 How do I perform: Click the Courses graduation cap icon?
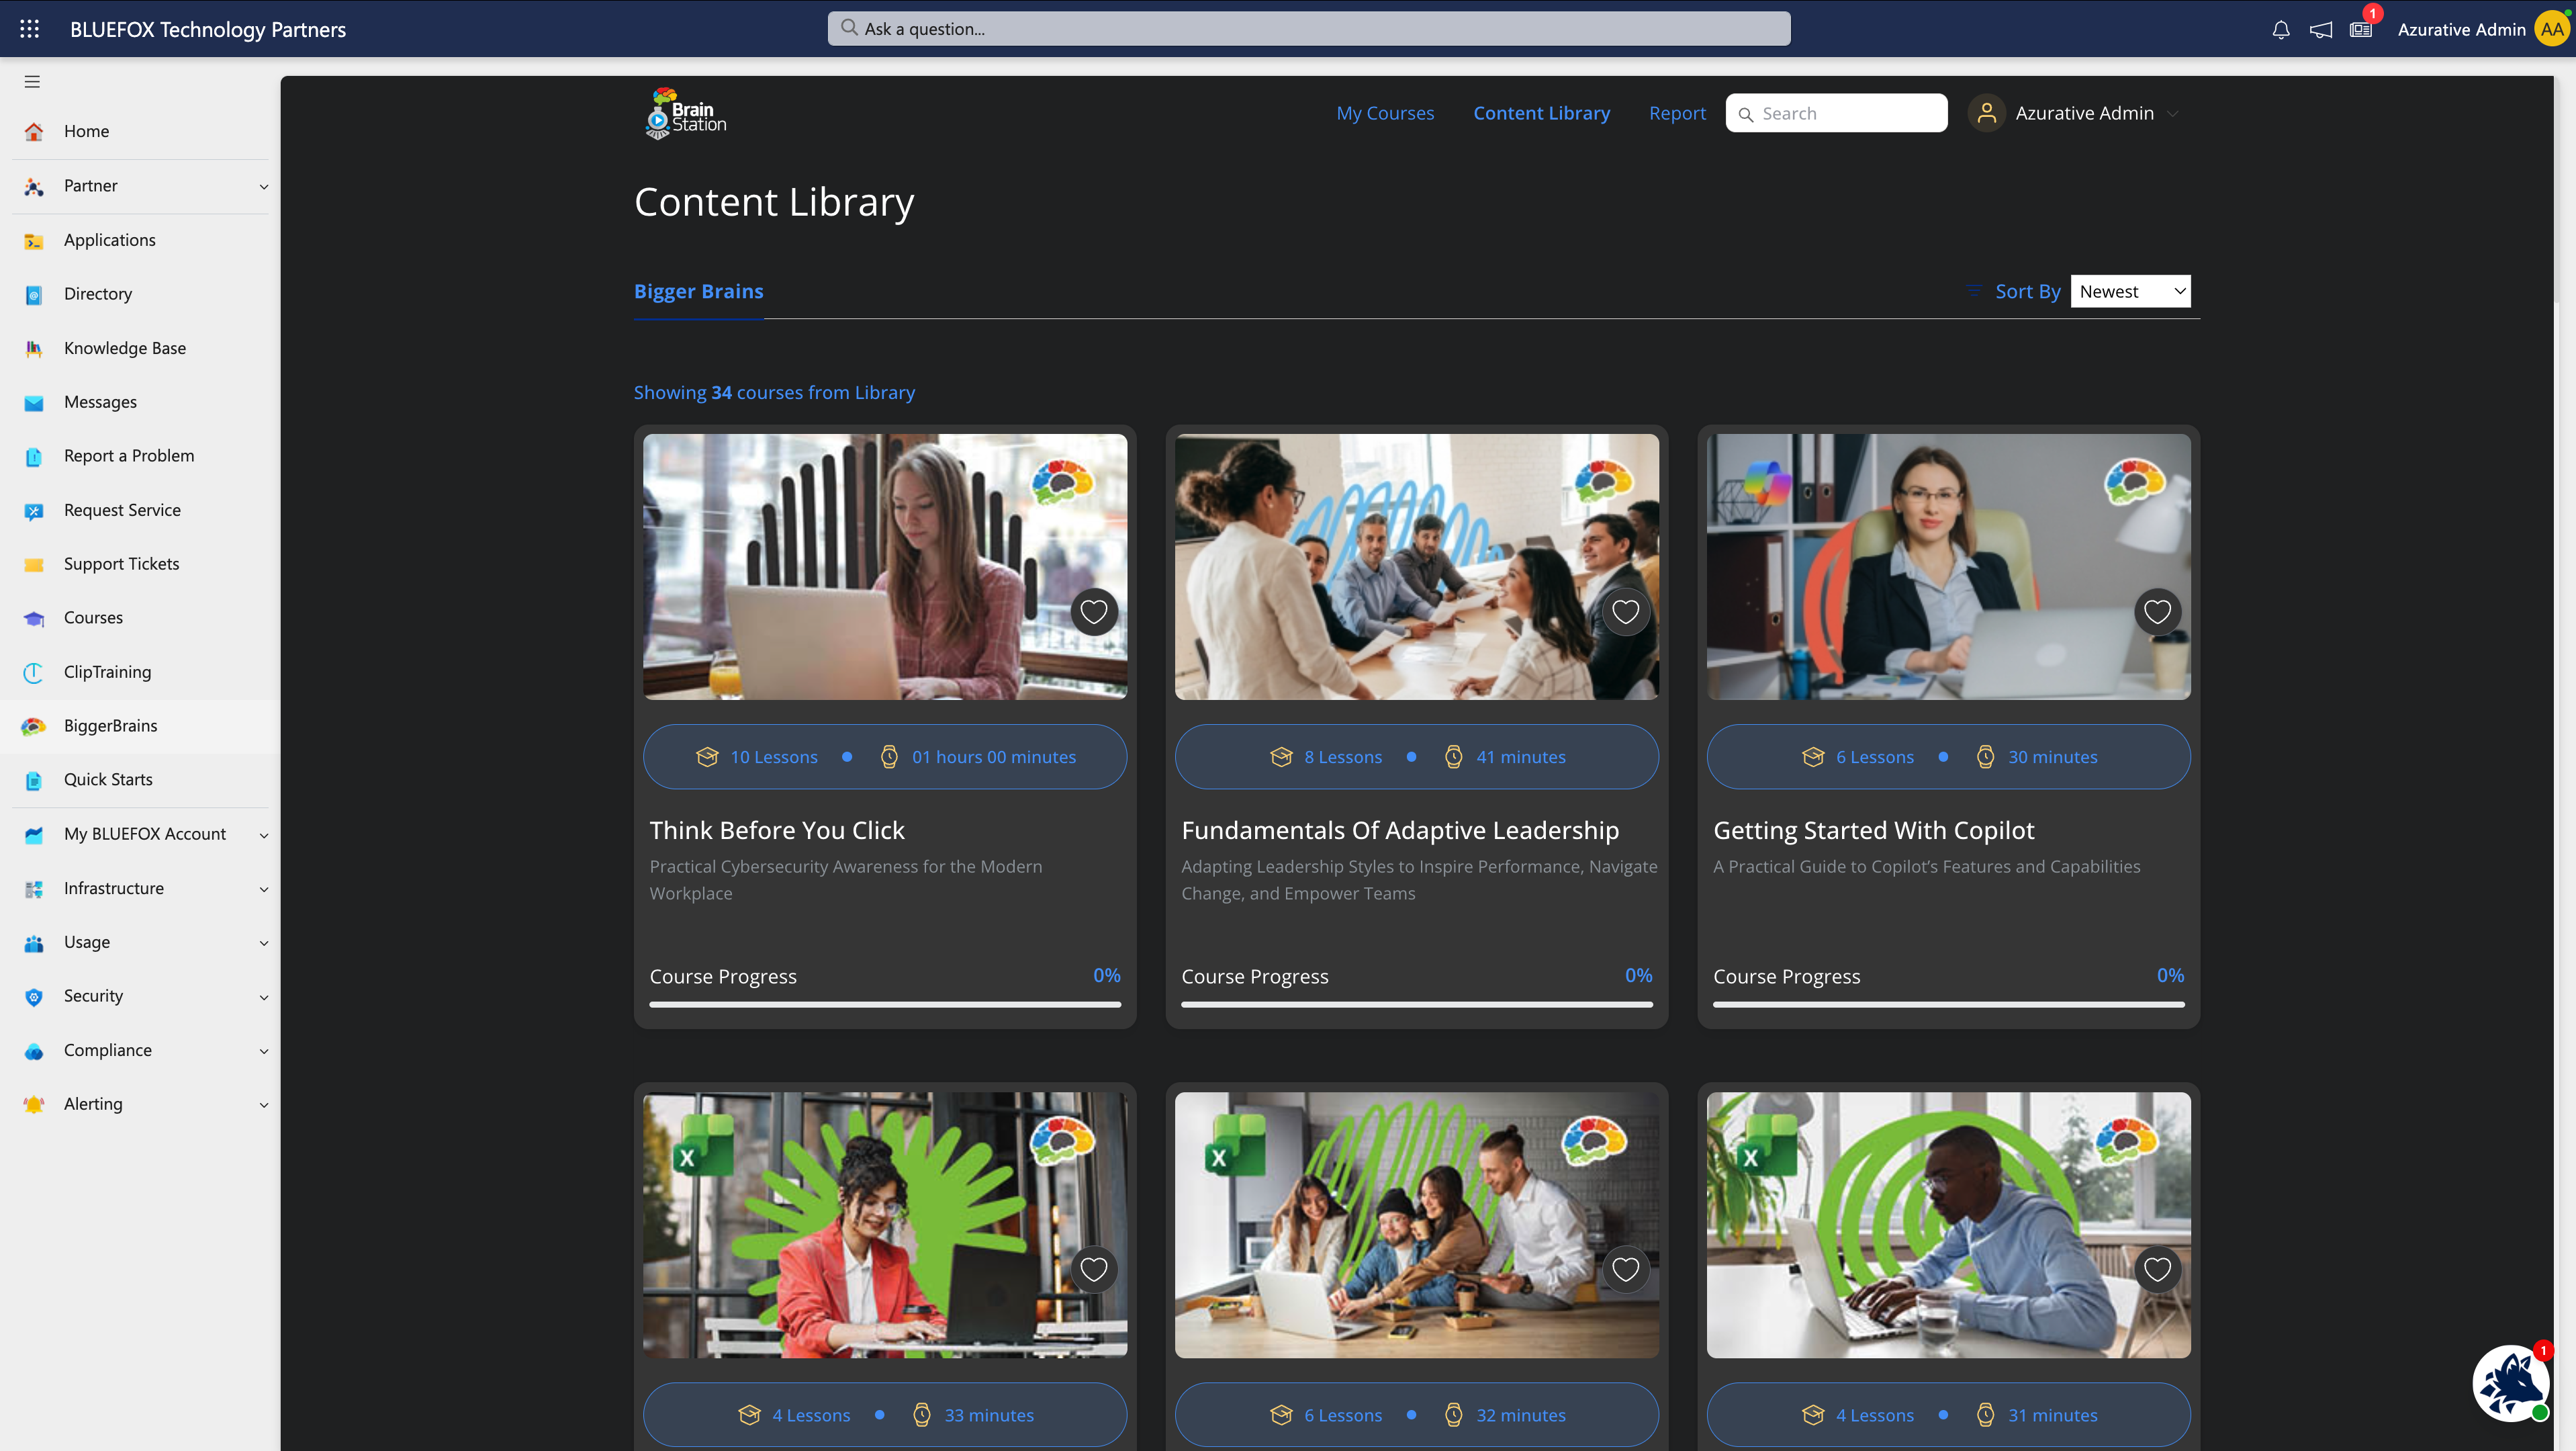(34, 618)
